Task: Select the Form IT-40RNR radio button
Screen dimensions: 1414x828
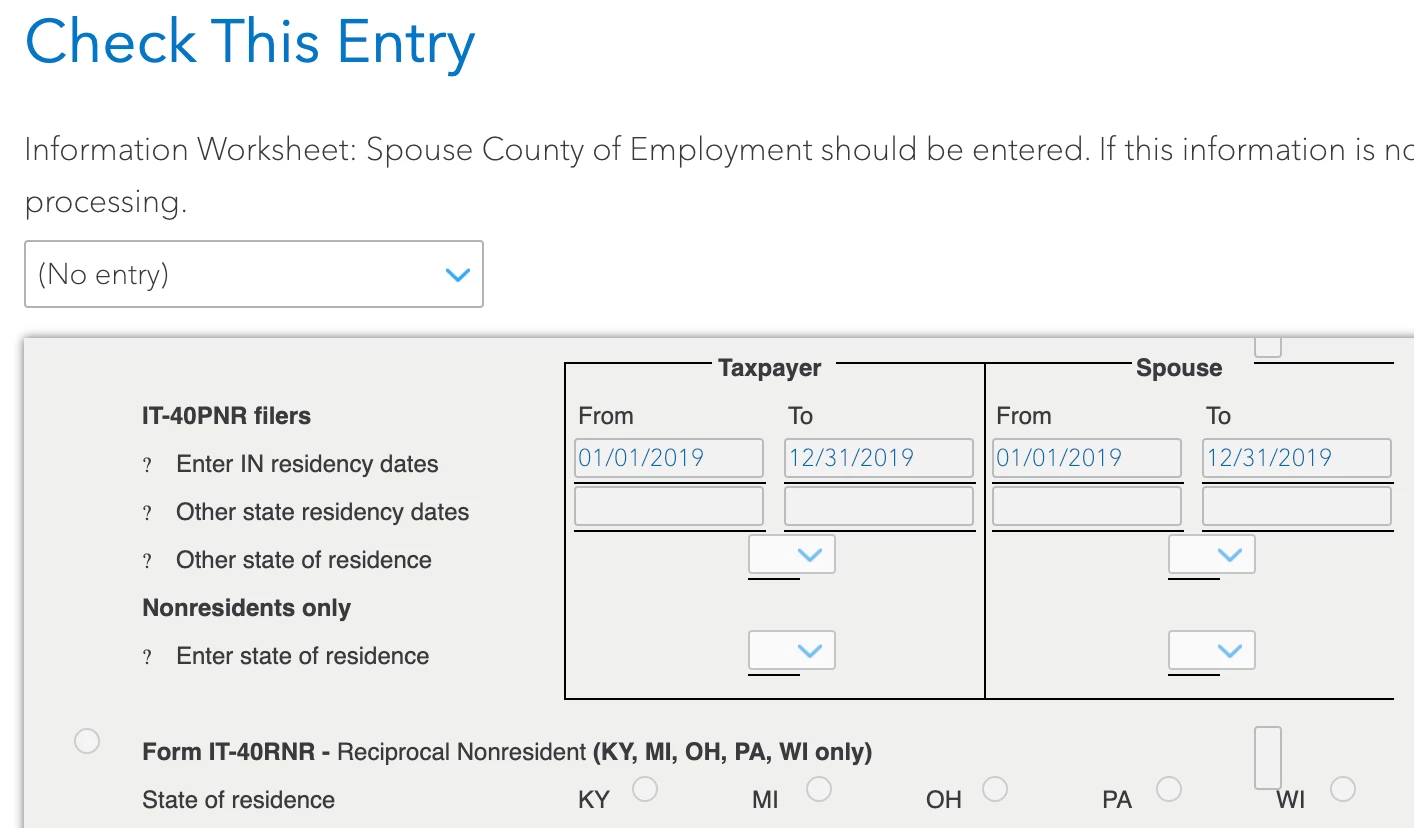Action: tap(87, 741)
